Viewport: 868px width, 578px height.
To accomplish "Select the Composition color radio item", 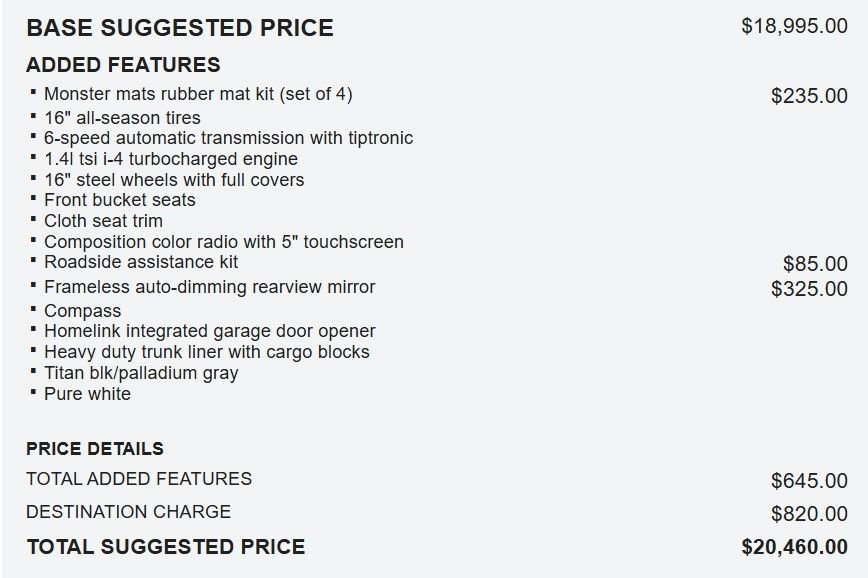I will click(224, 242).
